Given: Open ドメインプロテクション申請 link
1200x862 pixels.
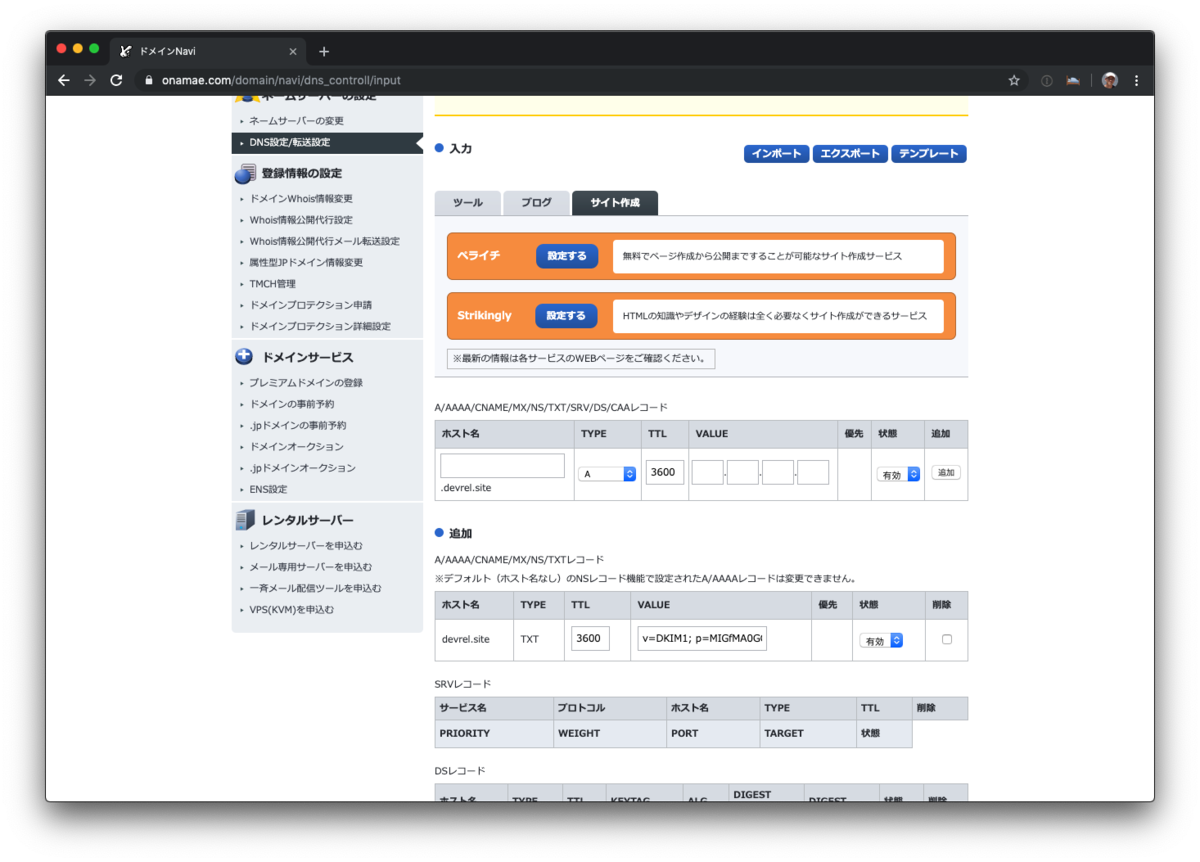Looking at the screenshot, I should point(310,305).
